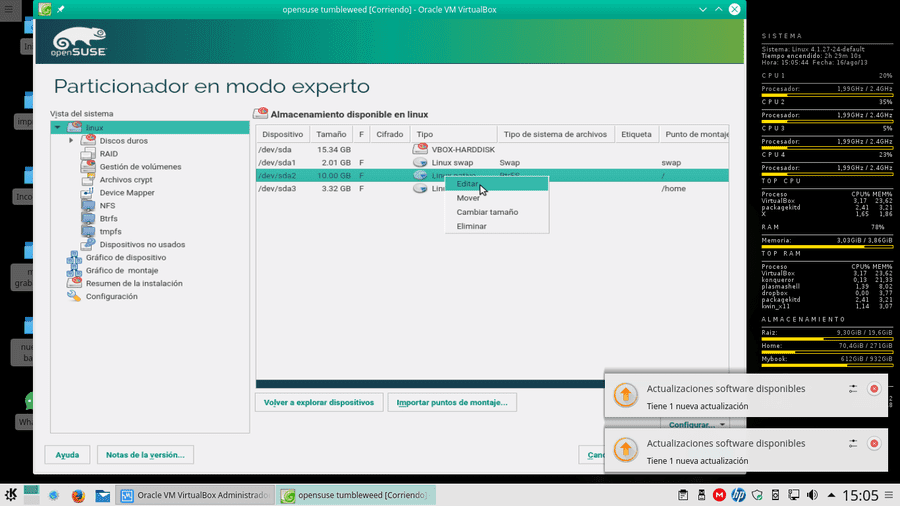Open Firefox from the taskbar
This screenshot has height=506, width=900.
(78, 495)
